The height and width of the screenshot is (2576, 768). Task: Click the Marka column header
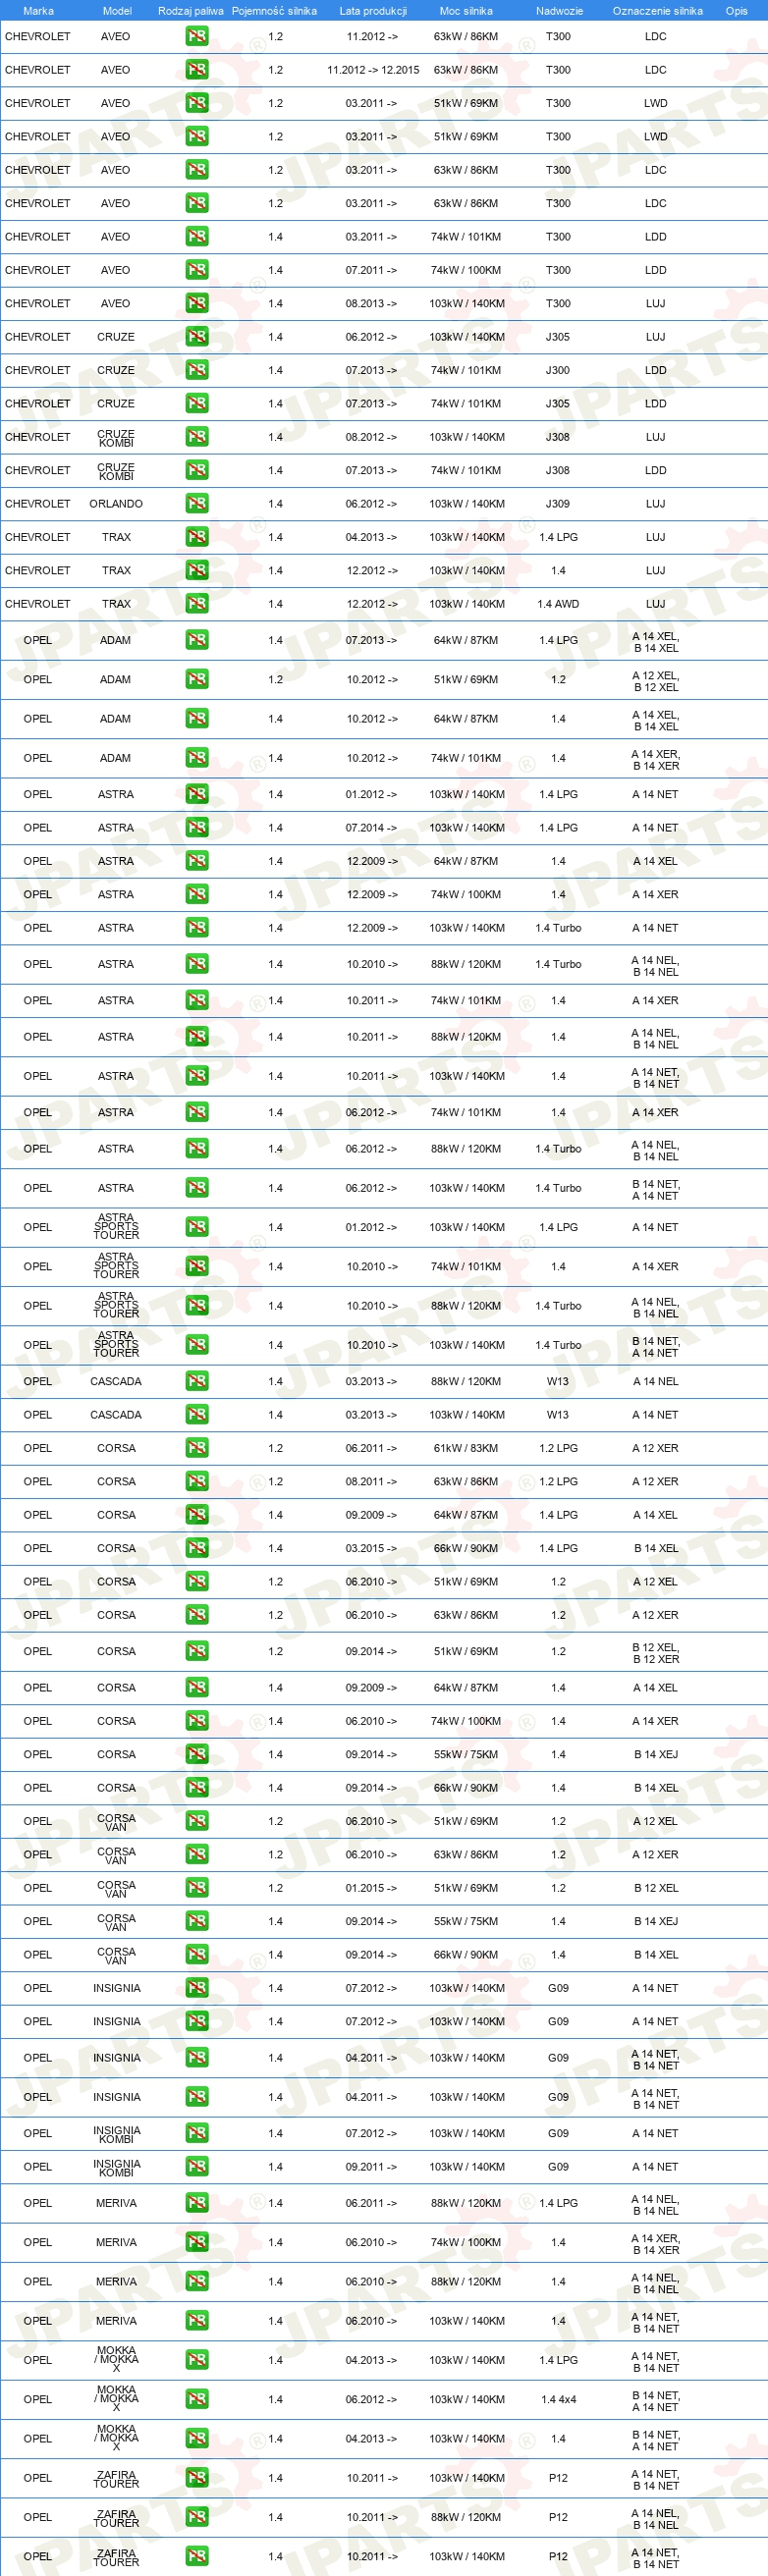tap(38, 11)
